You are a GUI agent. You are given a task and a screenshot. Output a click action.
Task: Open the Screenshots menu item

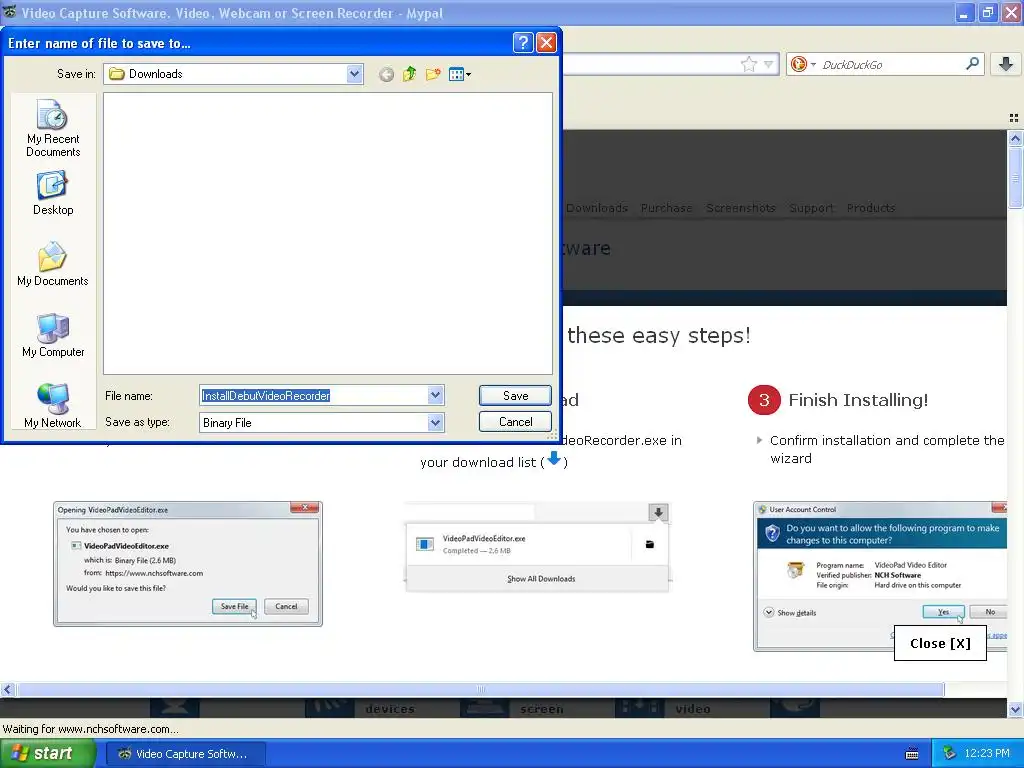741,208
